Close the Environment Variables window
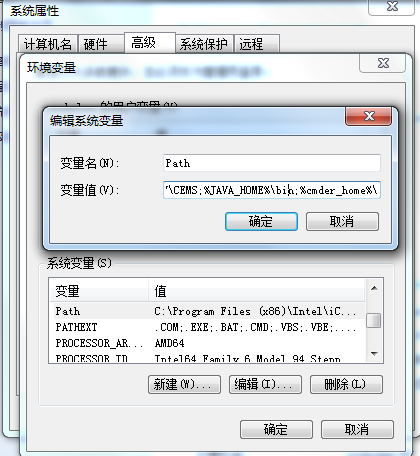Viewport: 420px width, 456px height. pyautogui.click(x=383, y=63)
